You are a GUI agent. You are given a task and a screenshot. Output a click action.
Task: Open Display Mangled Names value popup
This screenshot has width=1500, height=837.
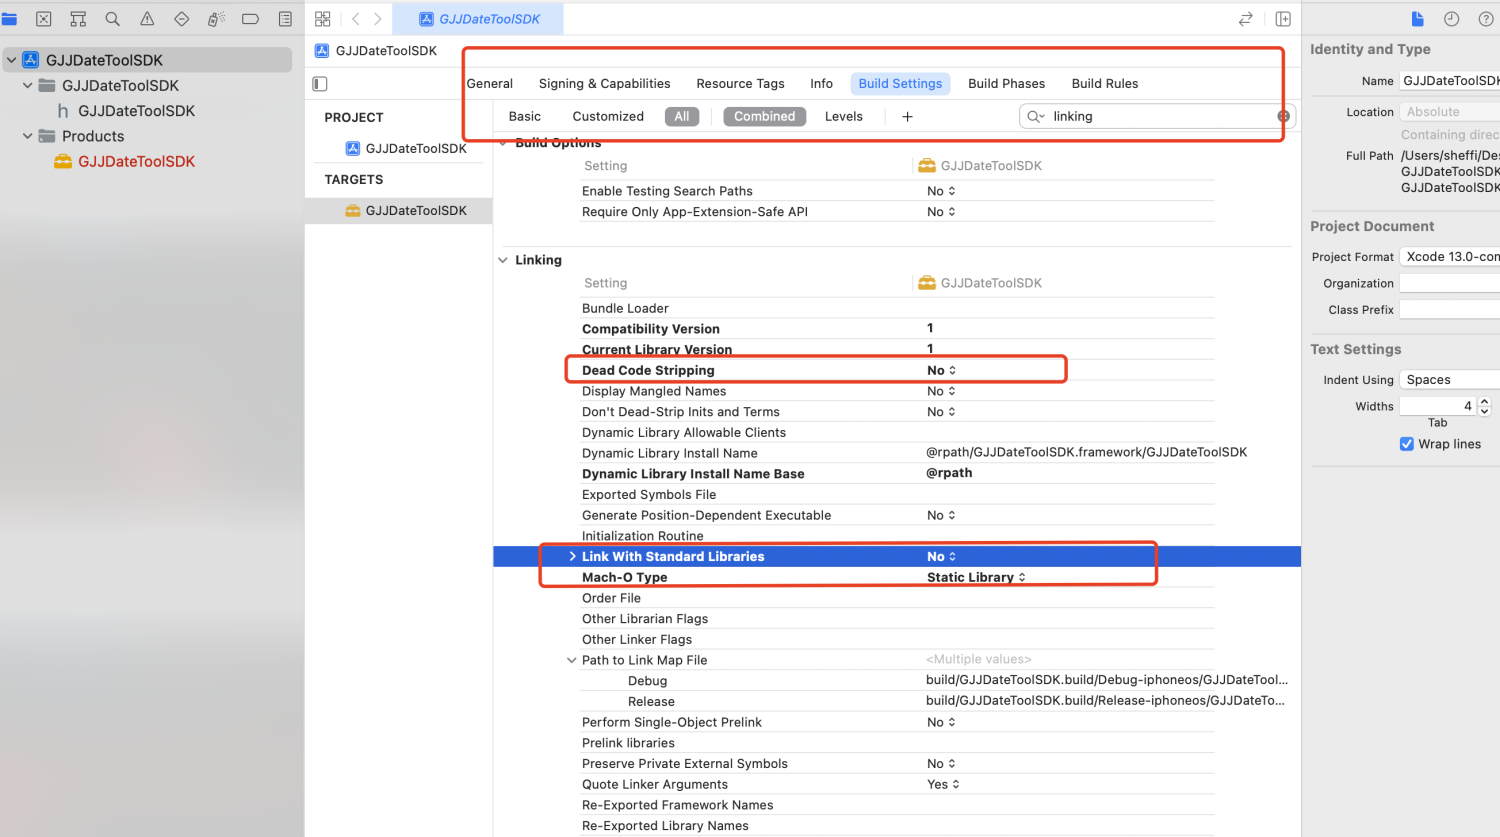coord(941,392)
